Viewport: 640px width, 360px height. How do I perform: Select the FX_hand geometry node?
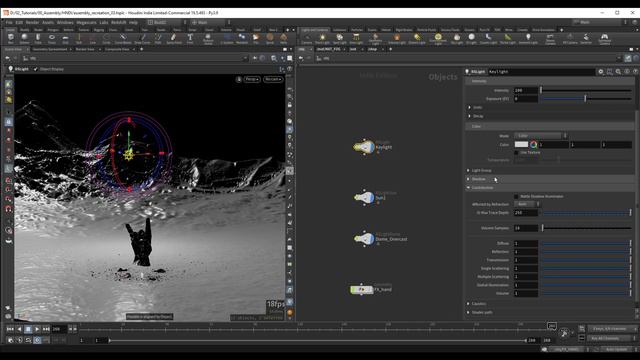(362, 289)
